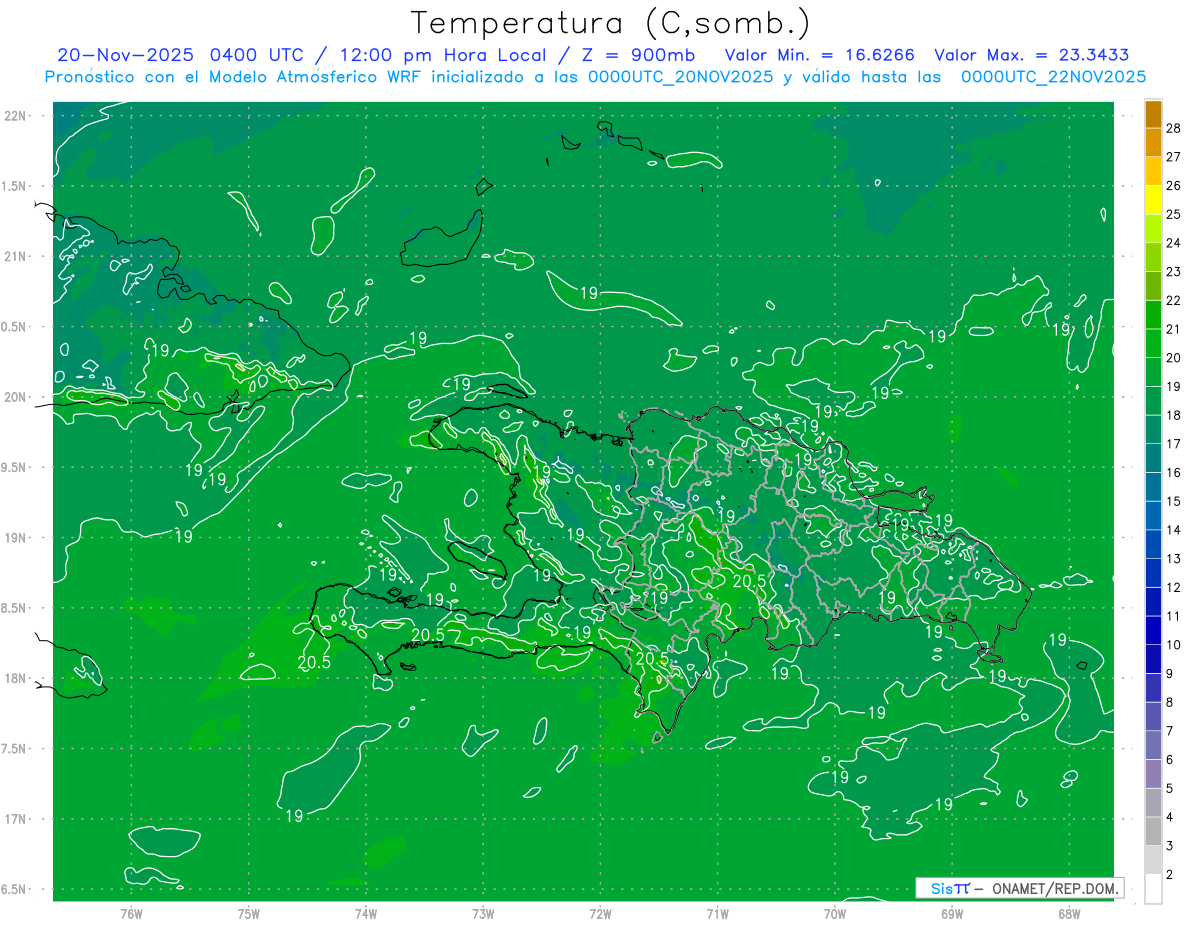Image resolution: width=1200 pixels, height=927 pixels.
Task: Click the '69W' longitude axis label
Action: tap(952, 914)
